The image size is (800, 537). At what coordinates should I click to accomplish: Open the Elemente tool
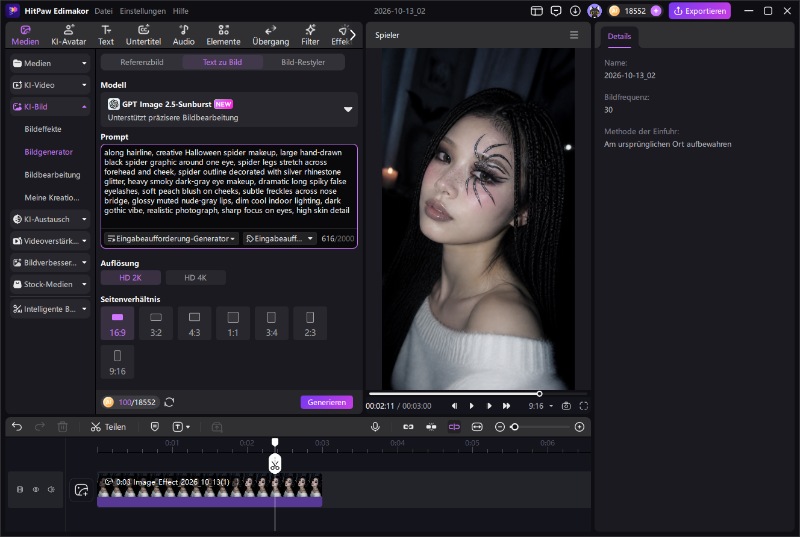point(223,35)
